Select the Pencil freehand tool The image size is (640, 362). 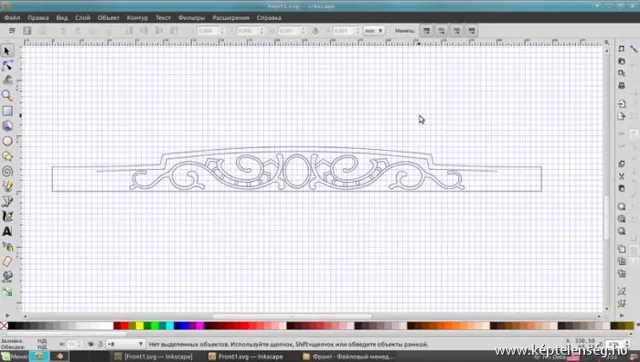7,186
